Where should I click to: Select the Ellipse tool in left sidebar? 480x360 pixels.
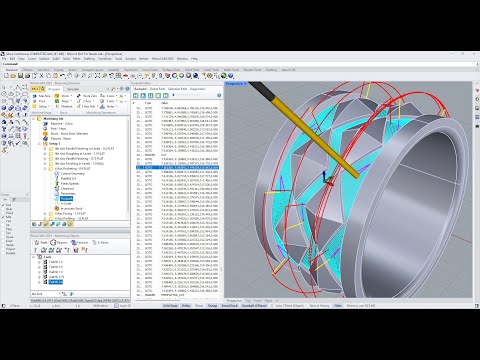11,94
